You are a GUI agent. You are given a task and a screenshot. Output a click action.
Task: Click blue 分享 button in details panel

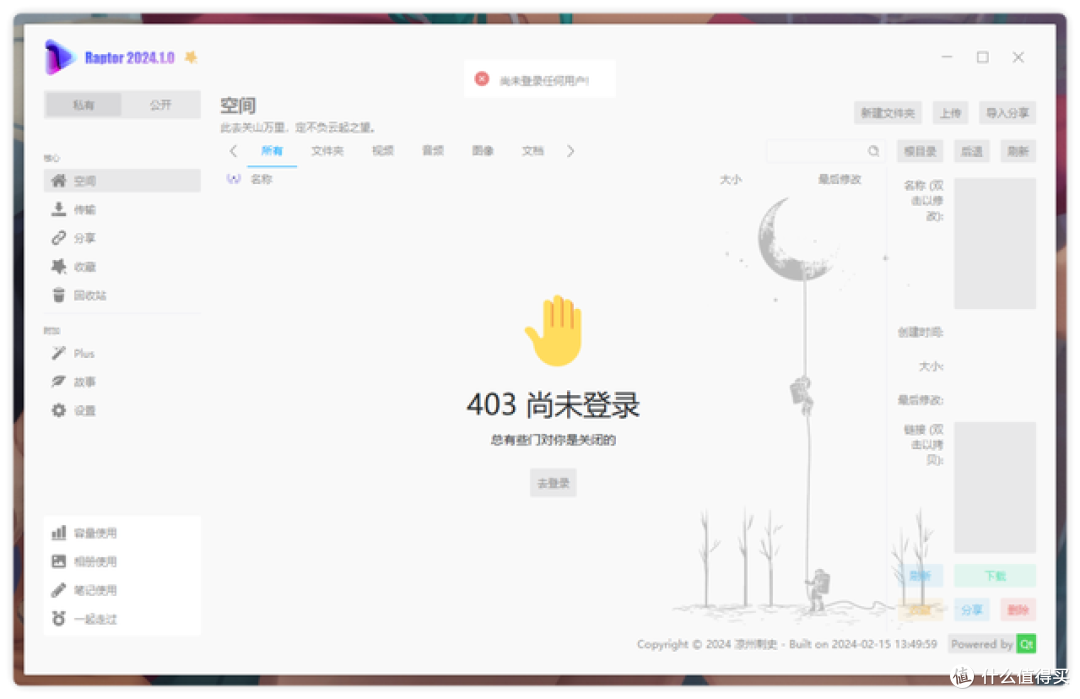point(972,609)
